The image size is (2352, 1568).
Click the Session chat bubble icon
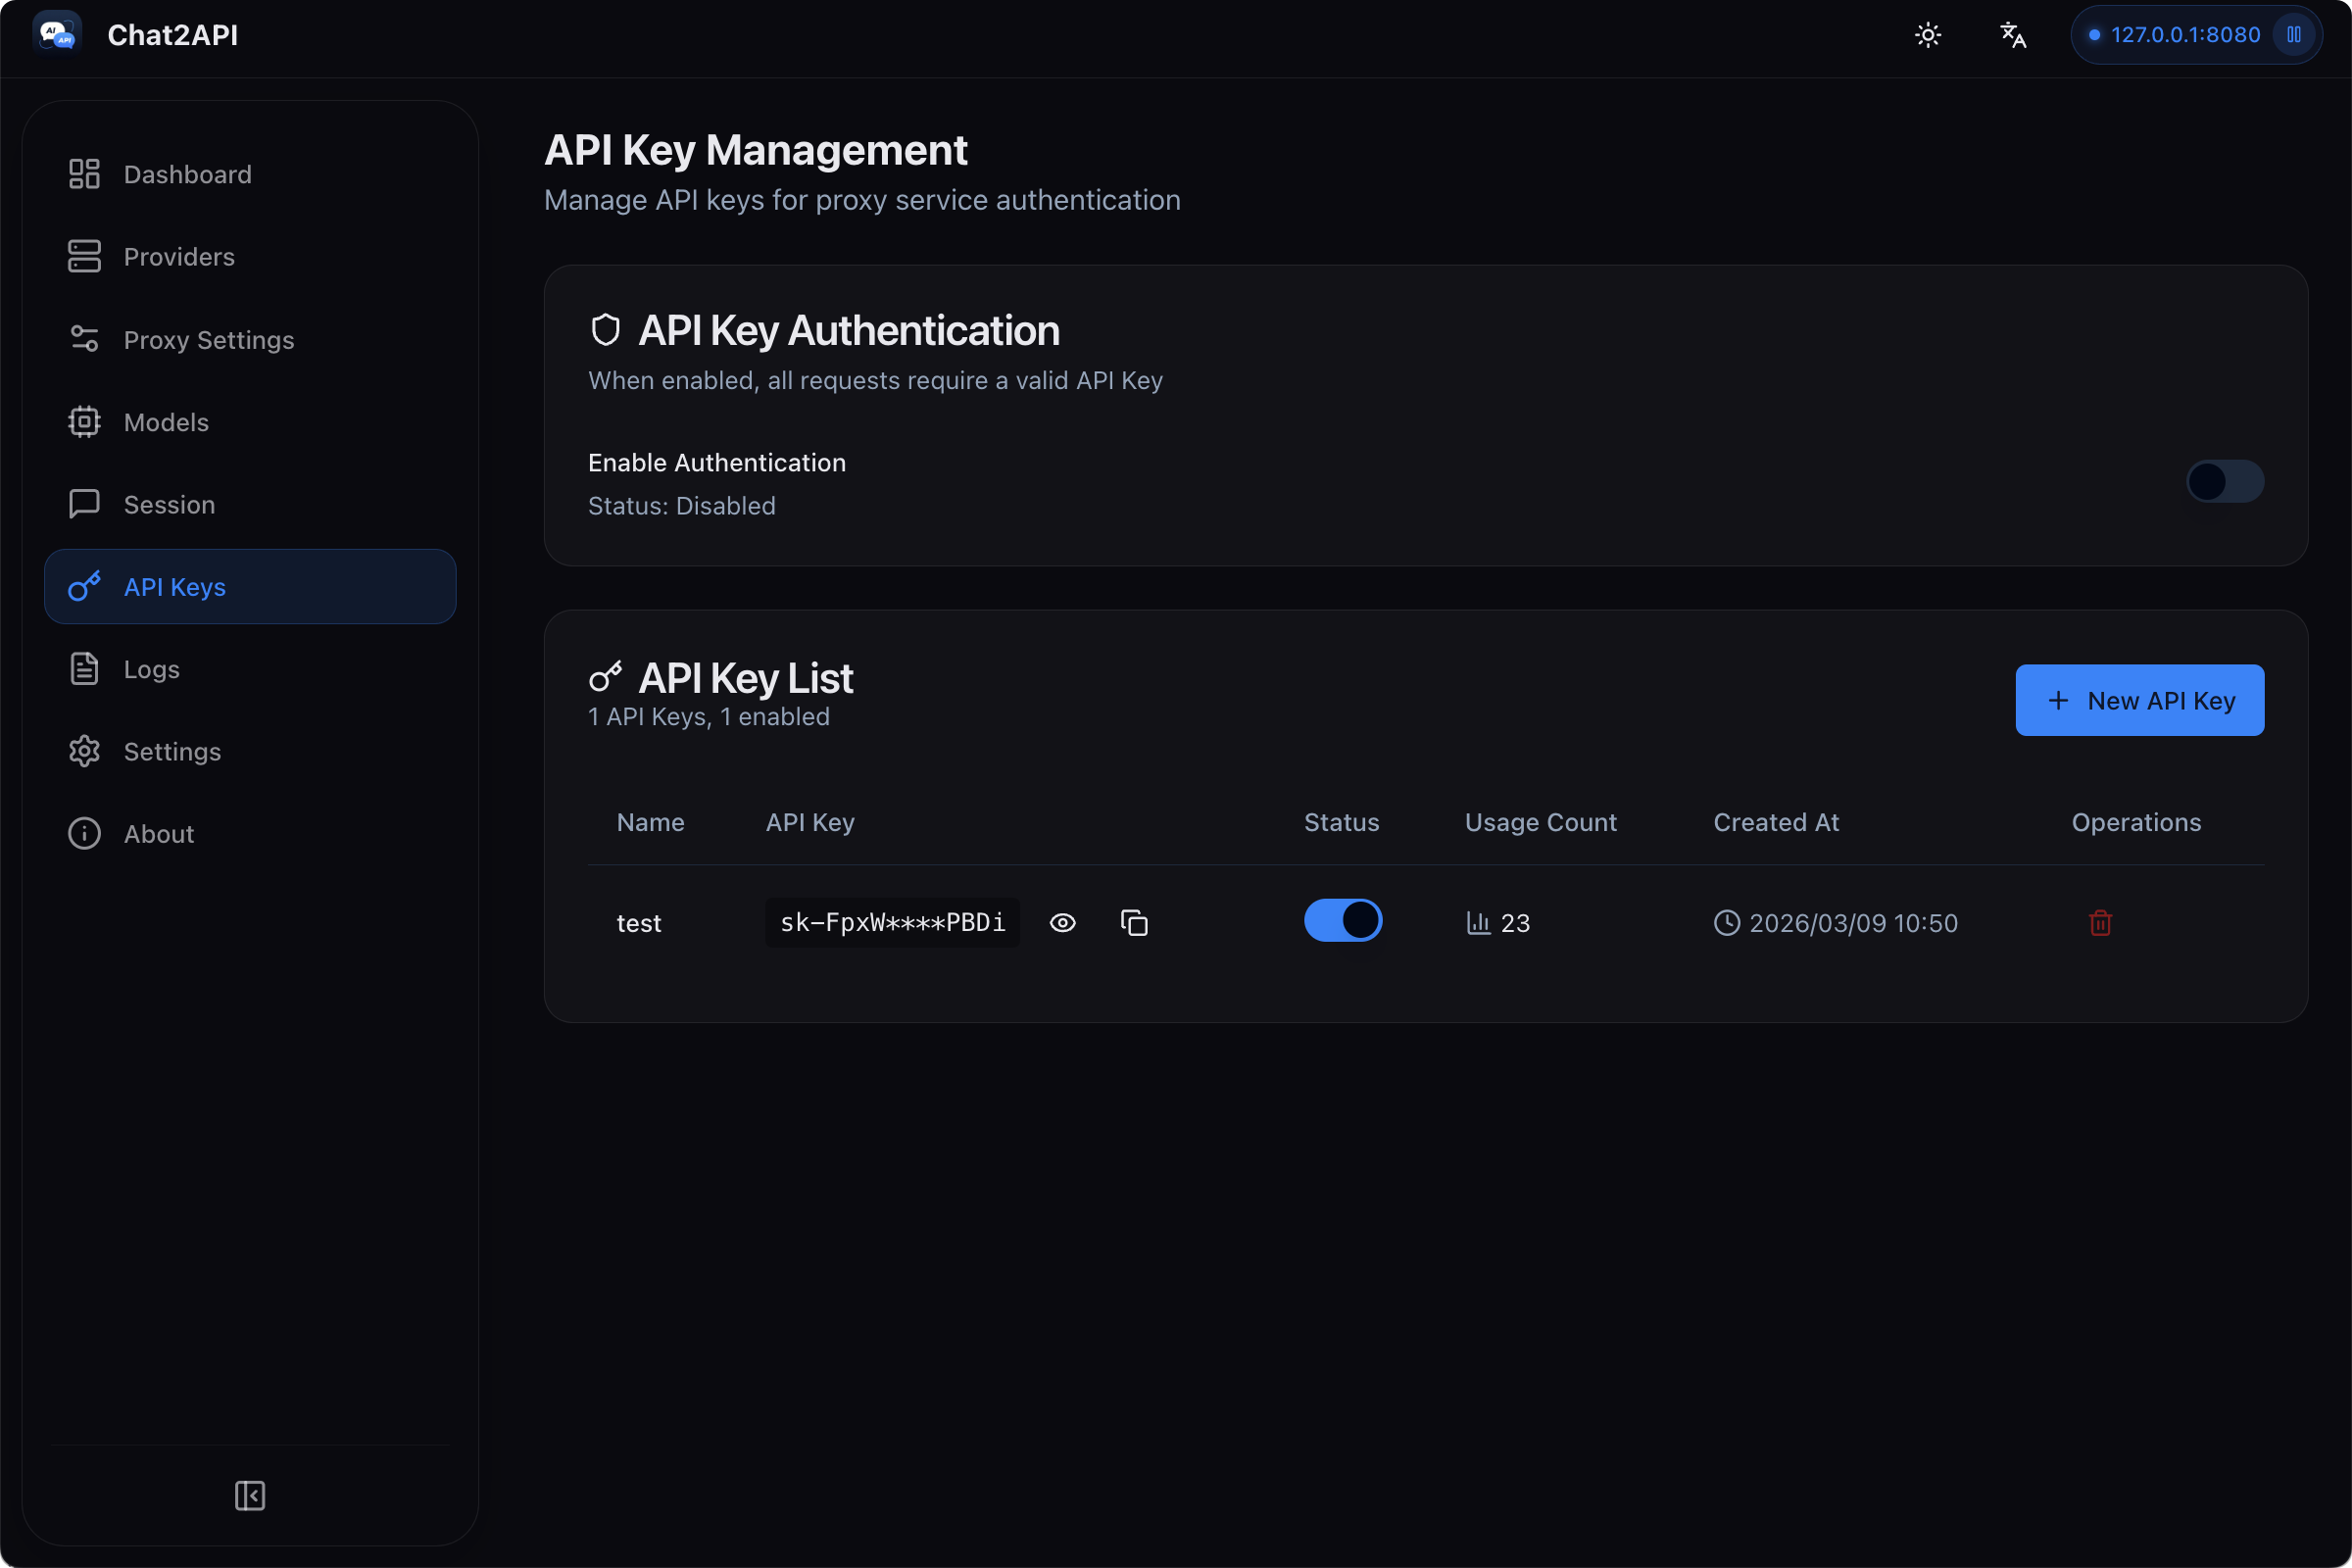pyautogui.click(x=84, y=504)
